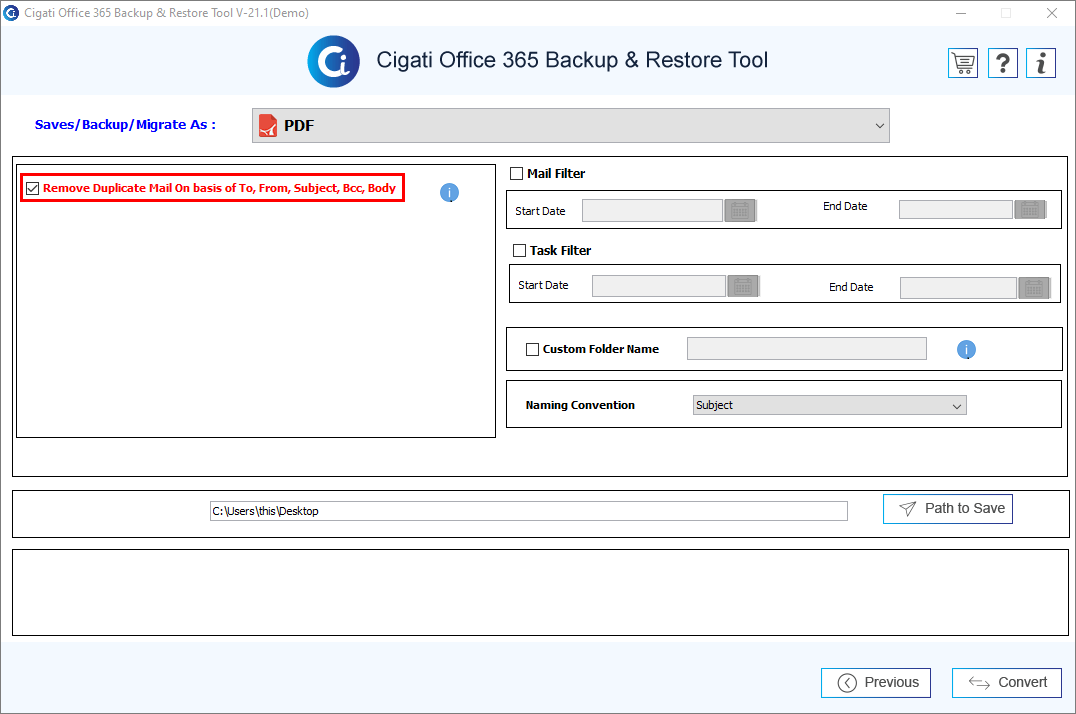Open the shopping cart purchase icon

[x=963, y=63]
